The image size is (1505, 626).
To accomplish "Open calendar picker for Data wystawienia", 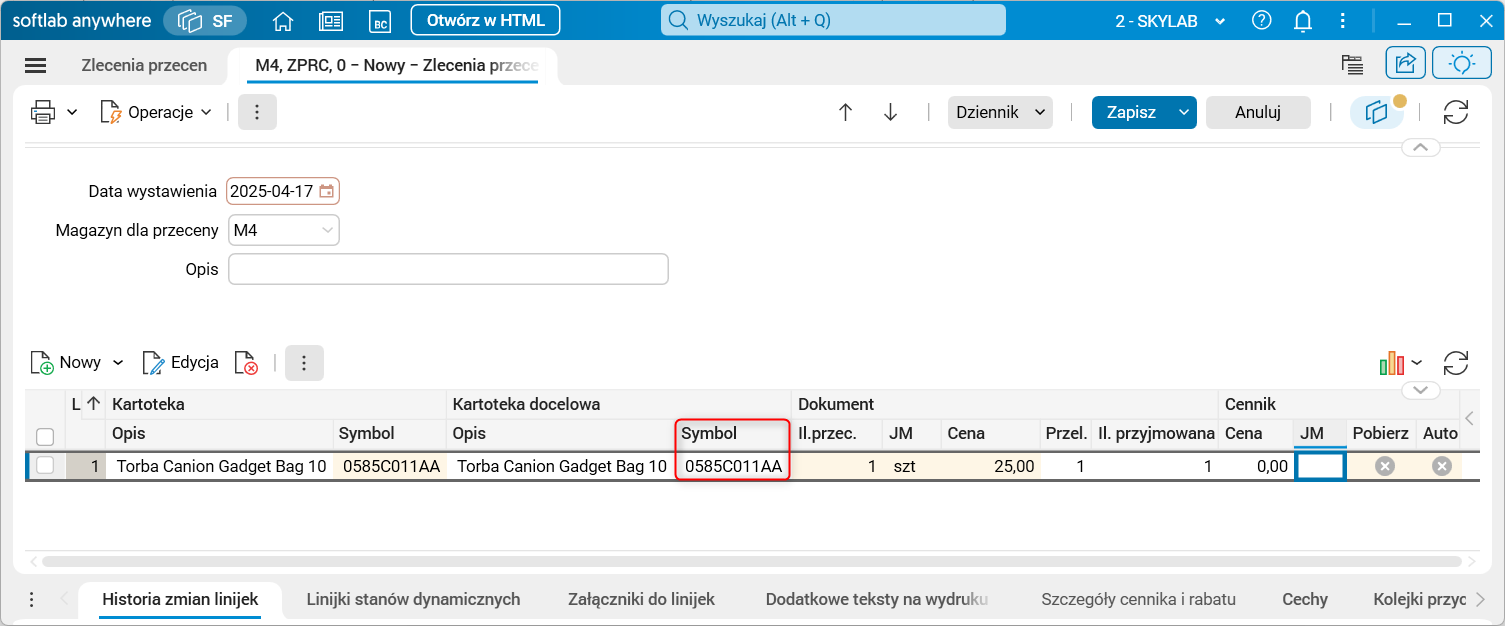I will point(325,190).
